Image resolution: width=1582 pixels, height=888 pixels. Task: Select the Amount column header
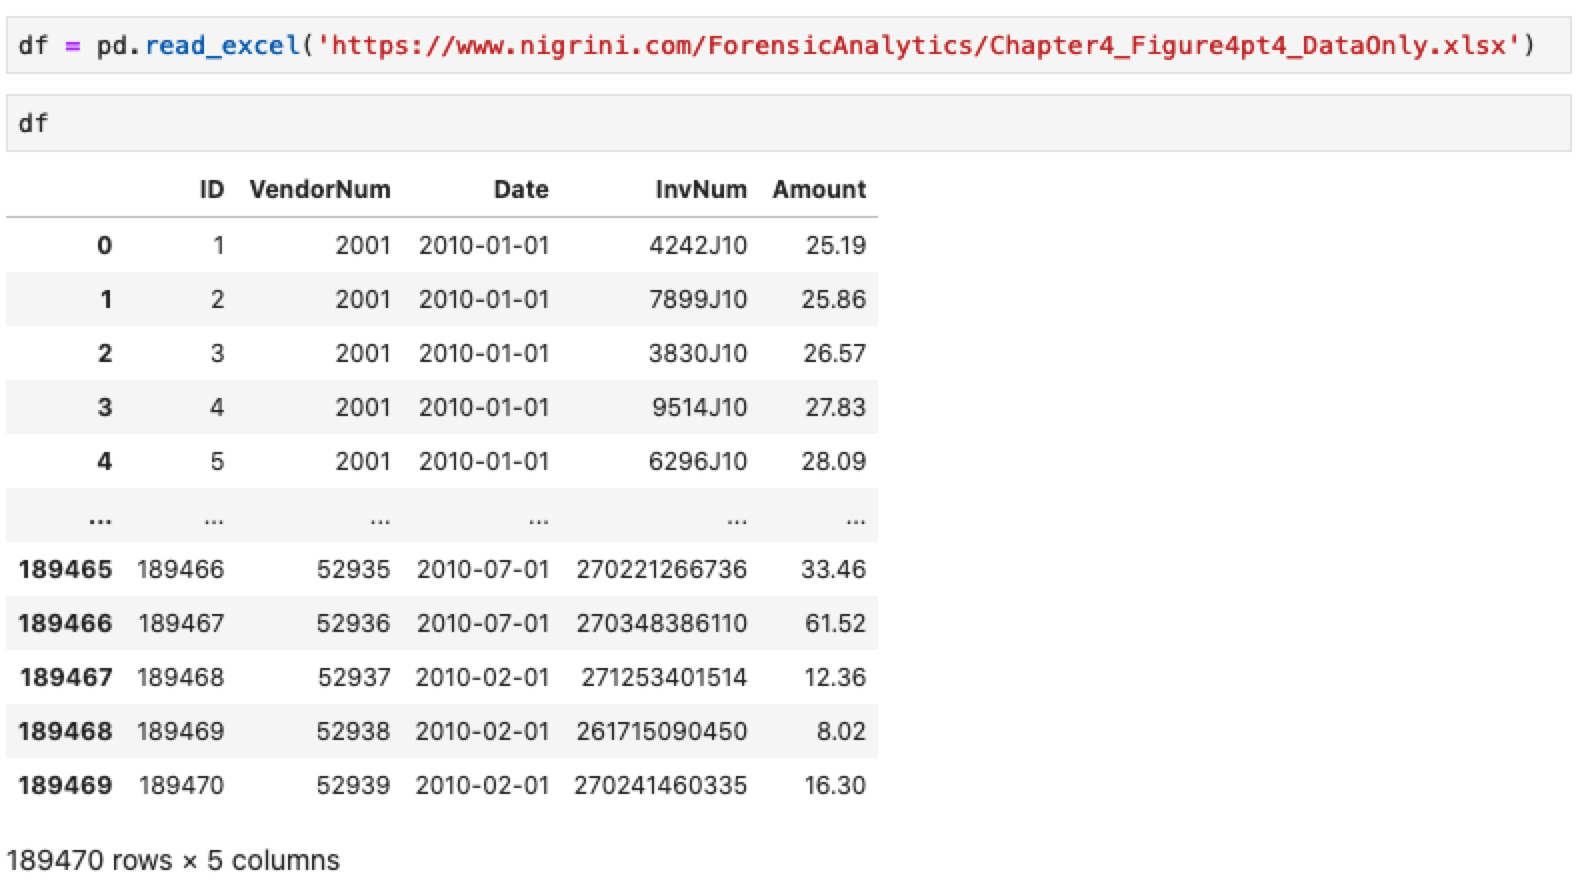(x=818, y=190)
